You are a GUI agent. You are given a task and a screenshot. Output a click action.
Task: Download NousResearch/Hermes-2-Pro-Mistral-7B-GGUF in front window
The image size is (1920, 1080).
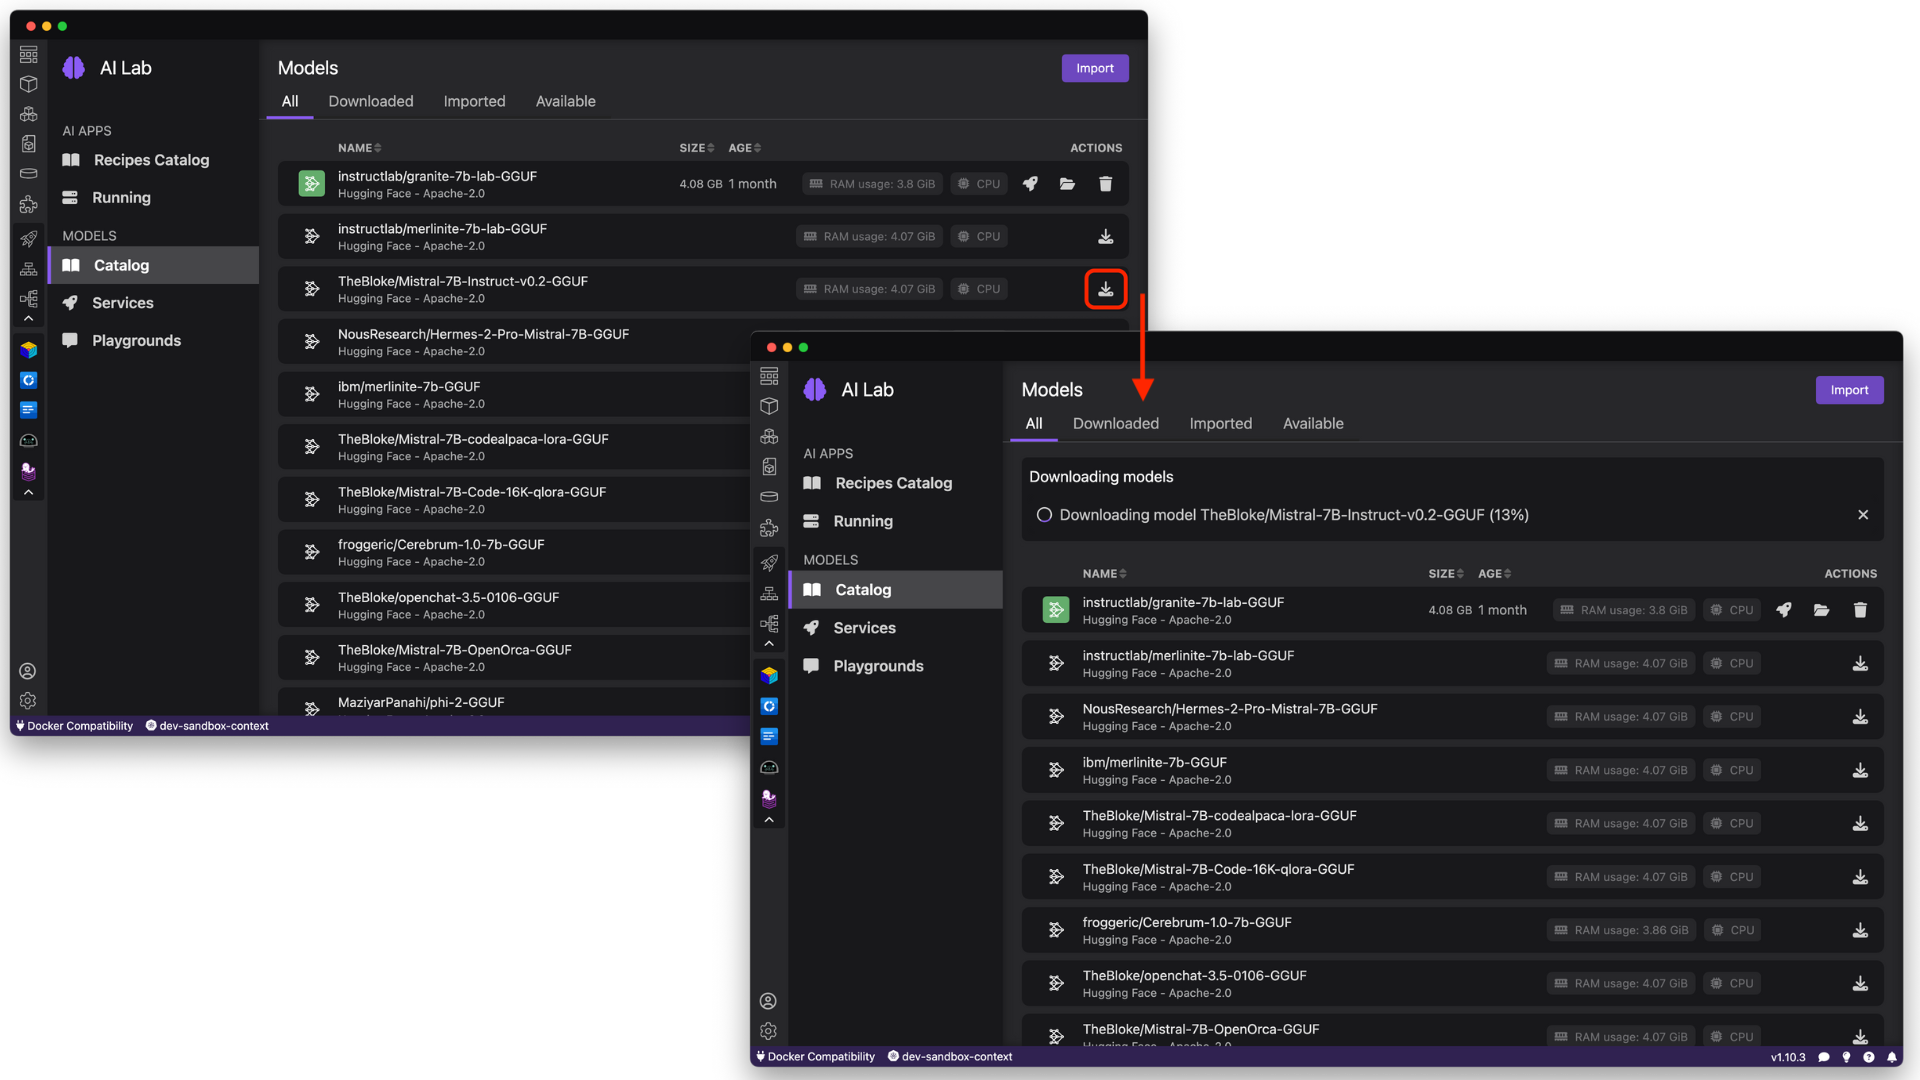[1860, 717]
